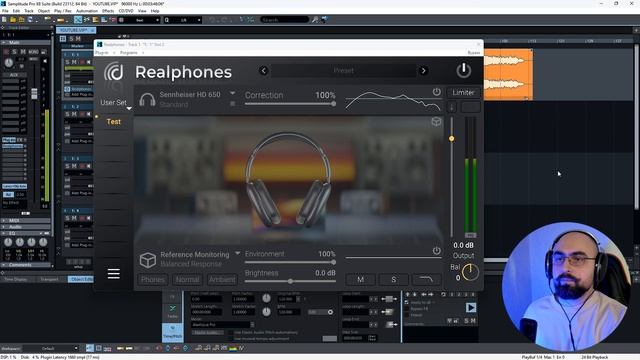Click the Realphones logo icon
This screenshot has height=360, width=640.
(x=113, y=72)
